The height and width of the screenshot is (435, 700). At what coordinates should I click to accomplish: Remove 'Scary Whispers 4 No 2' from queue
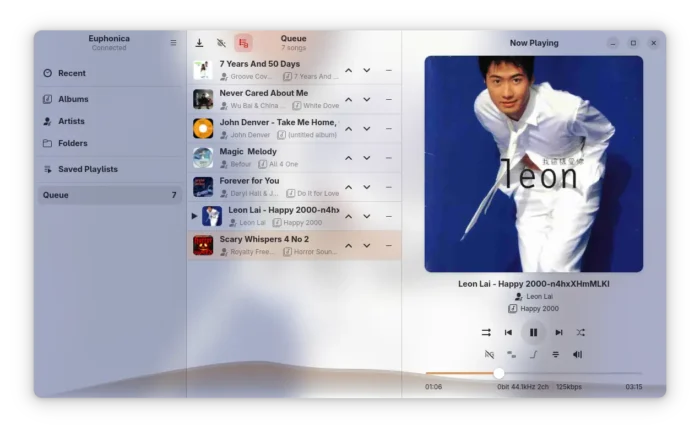(388, 246)
